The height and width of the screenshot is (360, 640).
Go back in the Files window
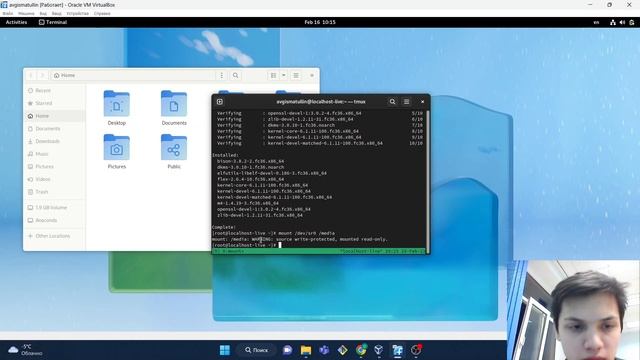(x=31, y=76)
